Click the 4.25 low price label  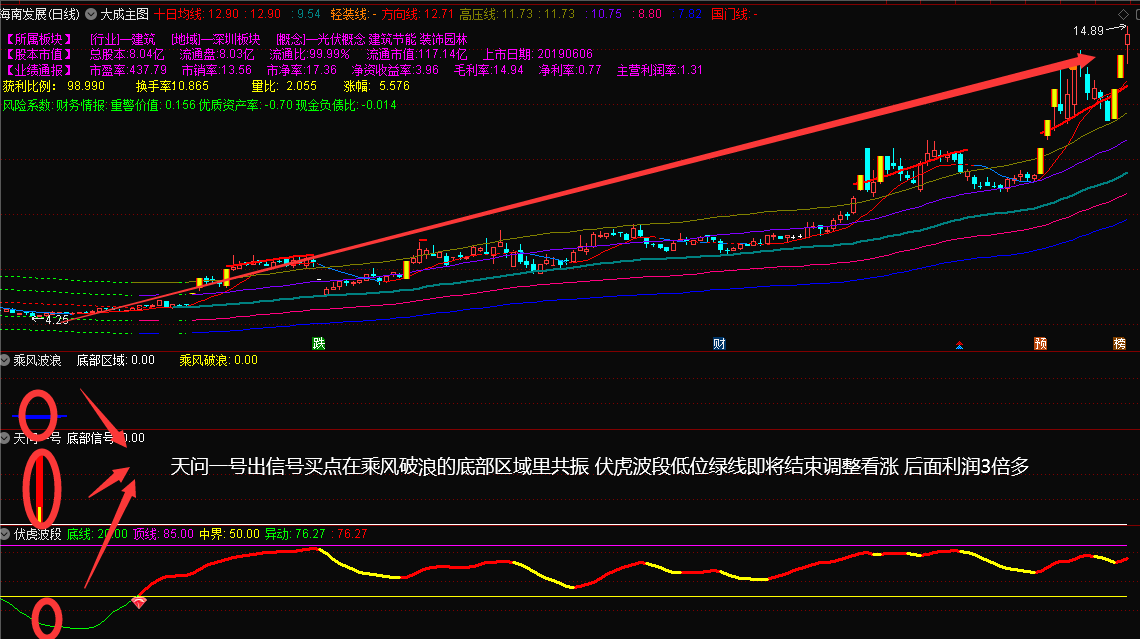(x=56, y=320)
